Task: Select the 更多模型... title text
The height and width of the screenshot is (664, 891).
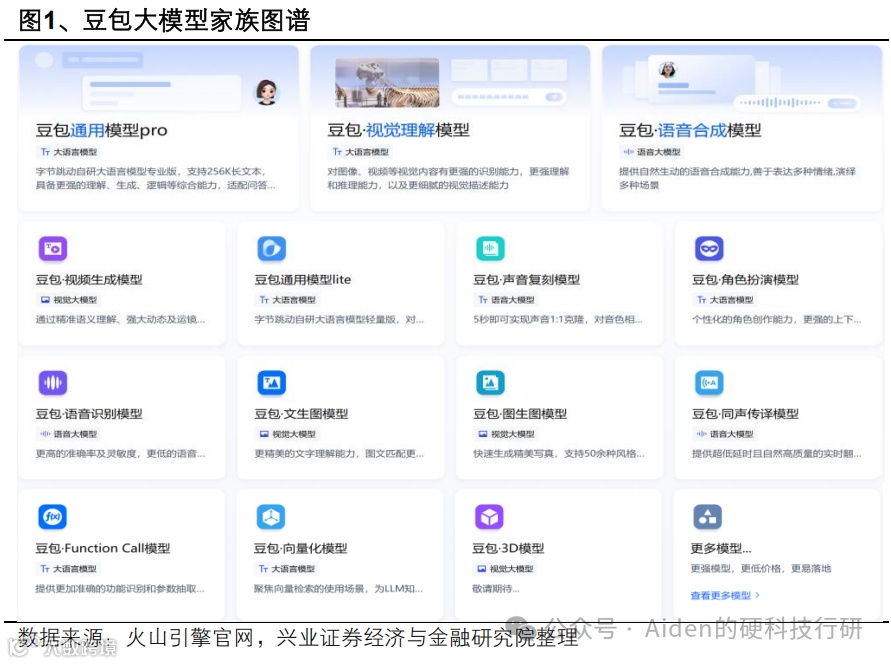Action: tap(721, 548)
